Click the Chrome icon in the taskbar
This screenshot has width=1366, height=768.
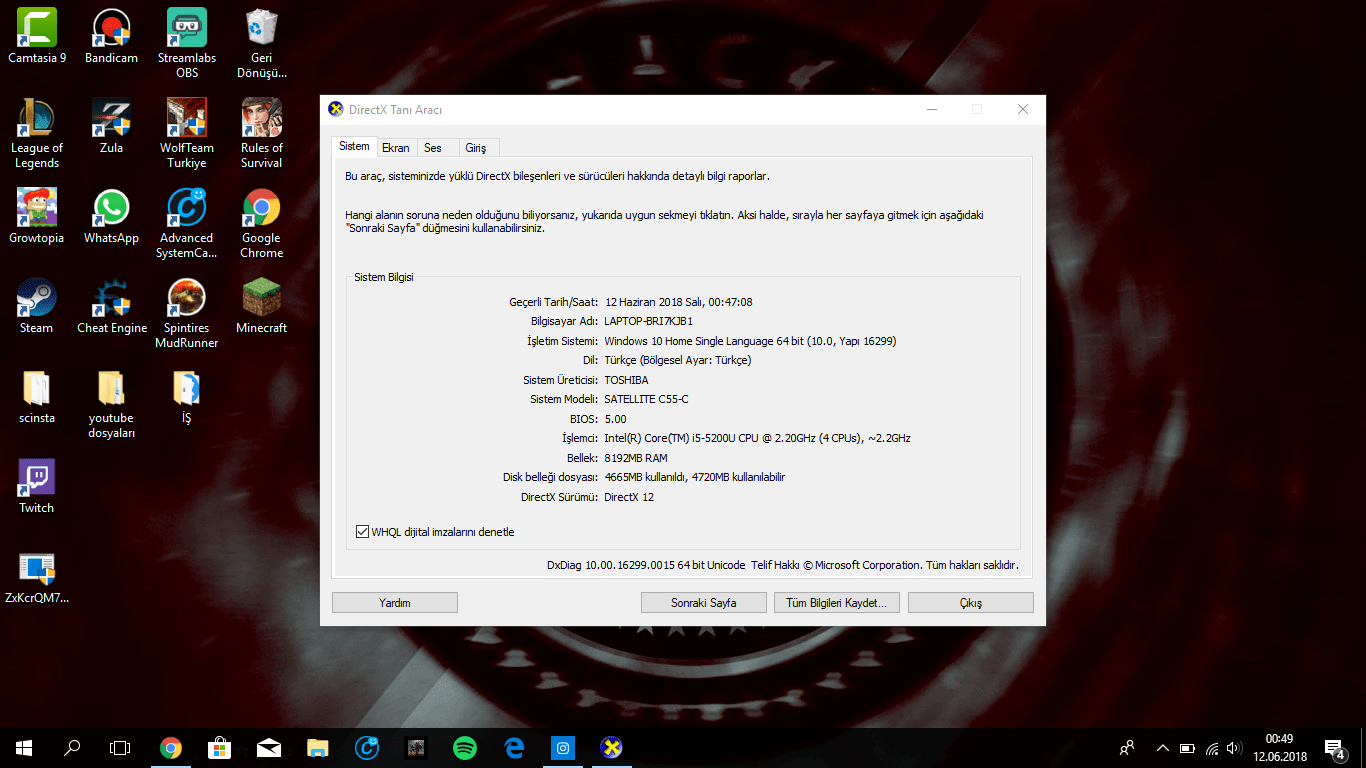click(x=171, y=747)
